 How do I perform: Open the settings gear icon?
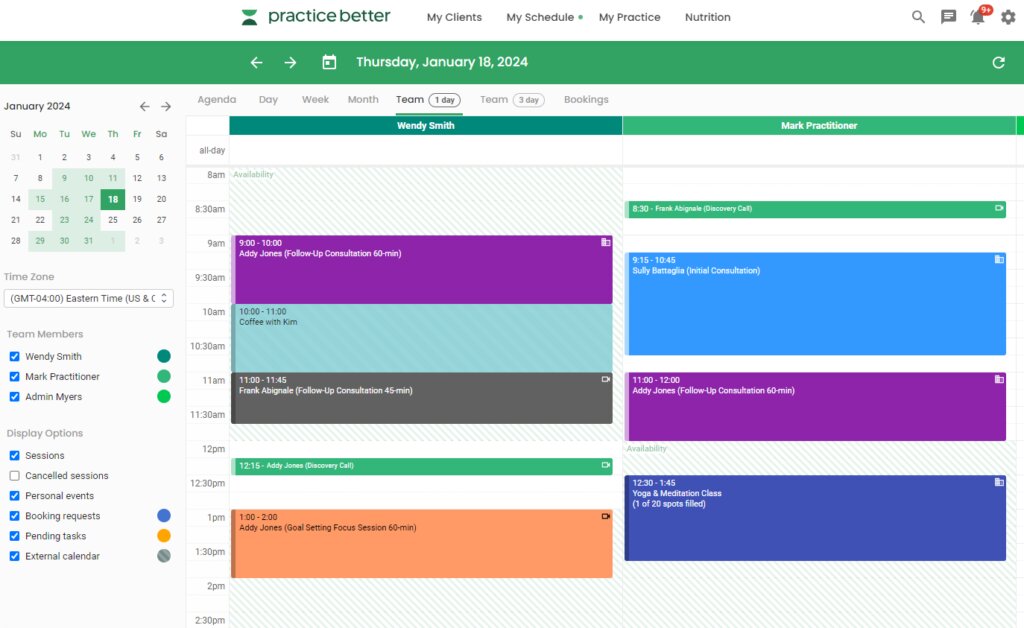click(1008, 17)
